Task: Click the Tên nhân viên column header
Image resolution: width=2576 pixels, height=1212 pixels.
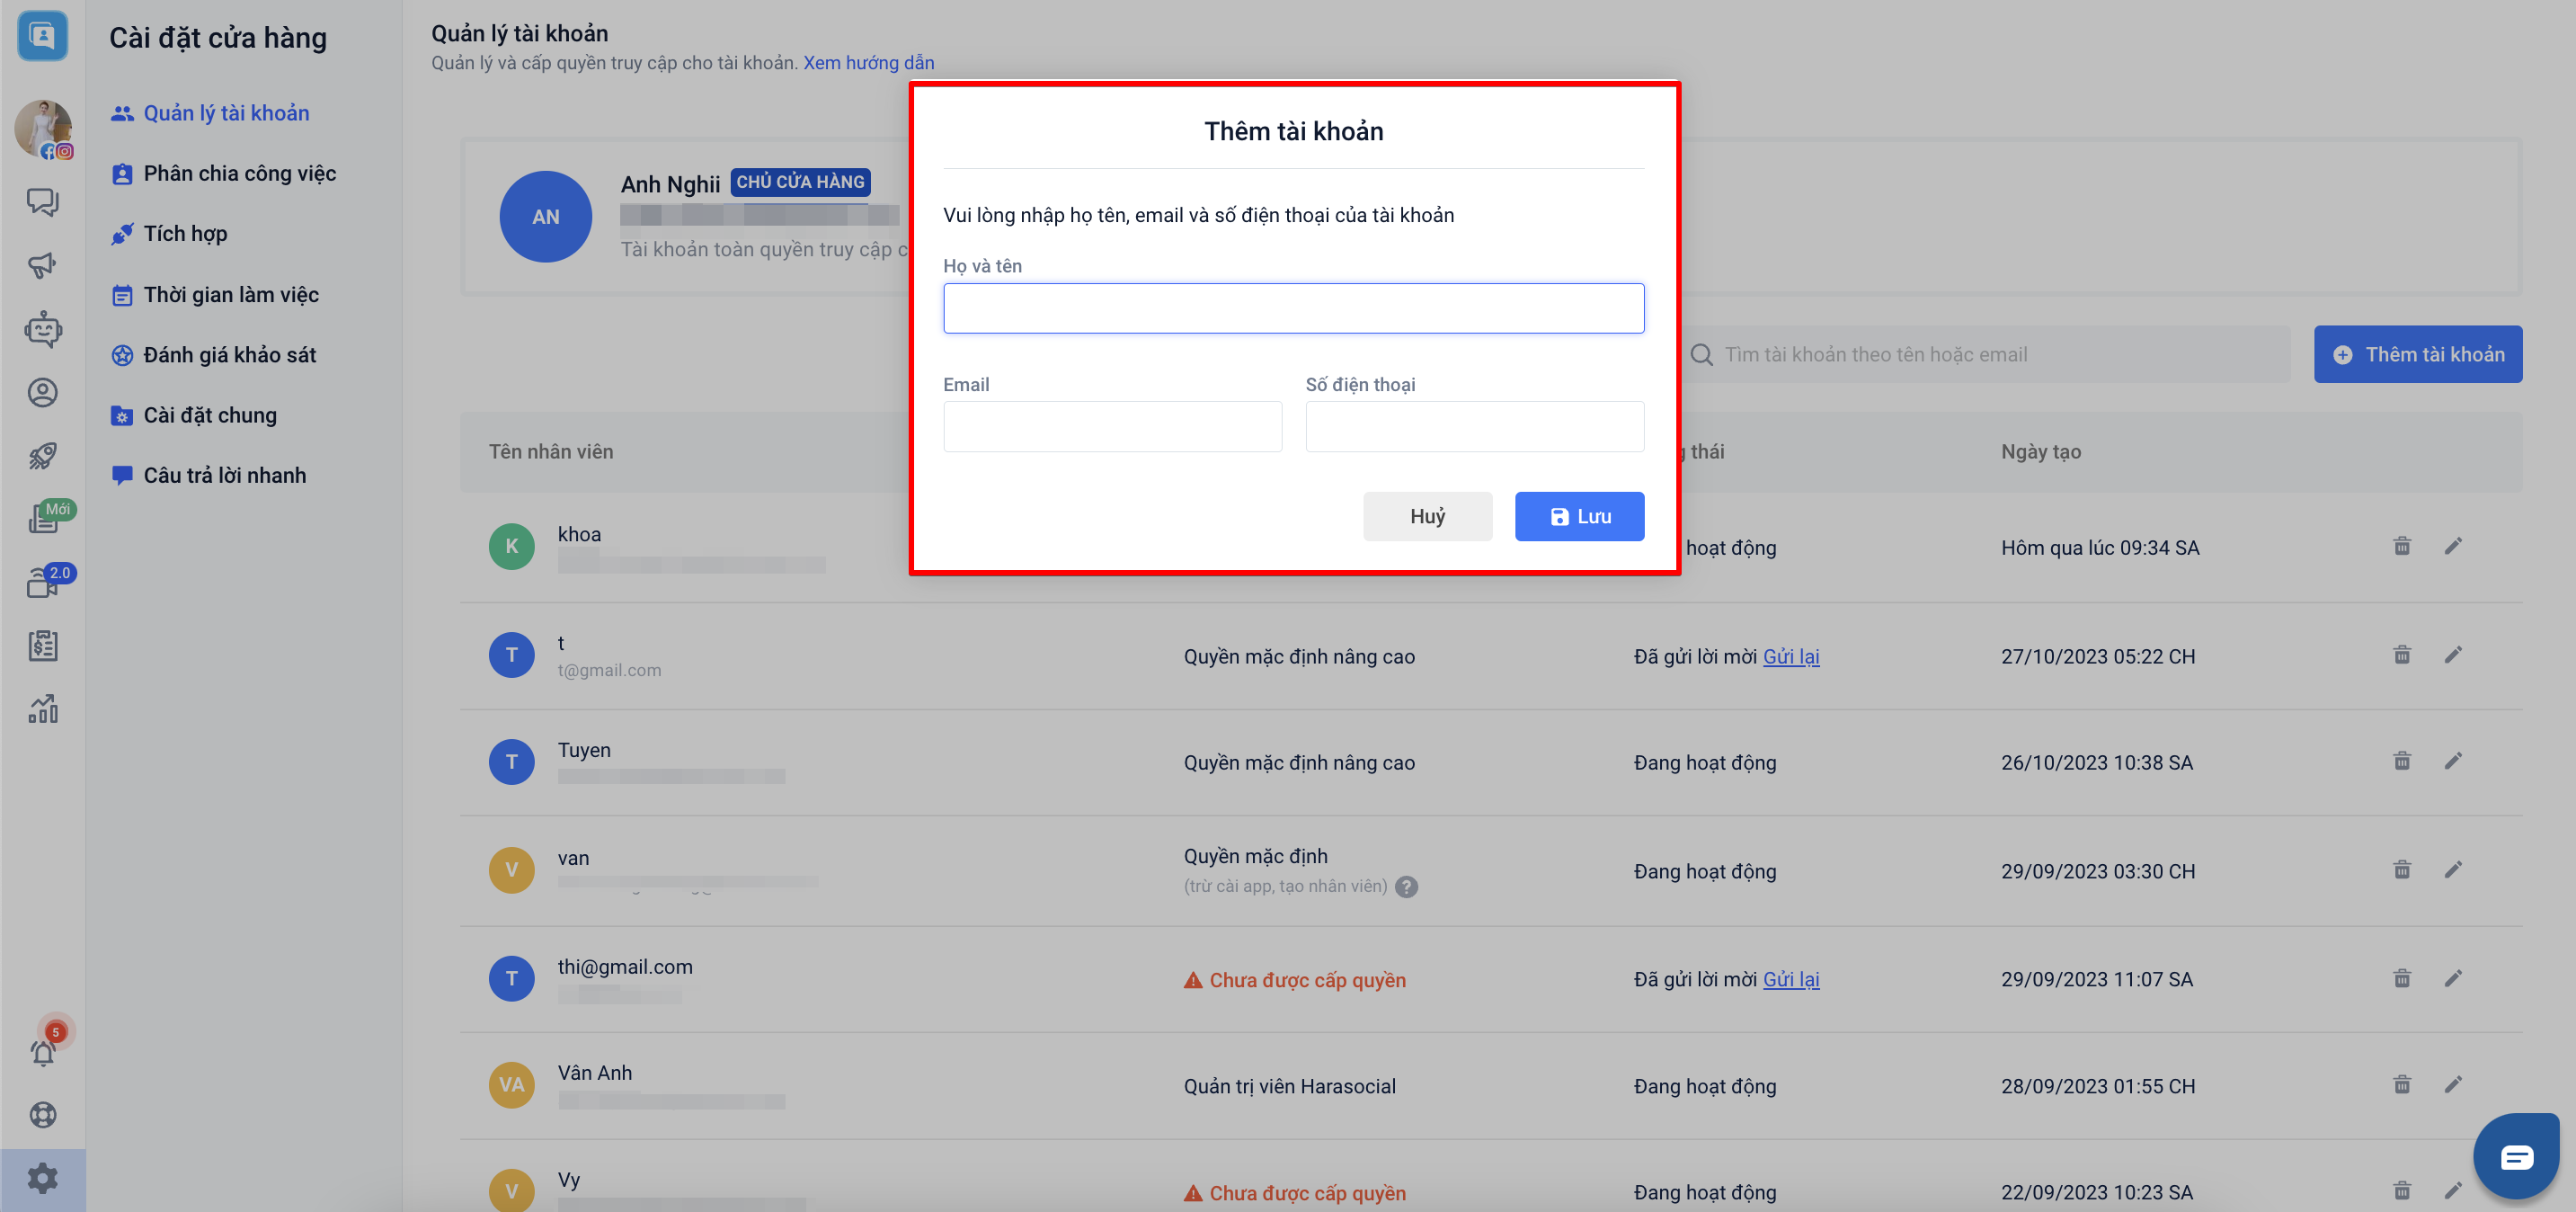Action: [x=551, y=452]
